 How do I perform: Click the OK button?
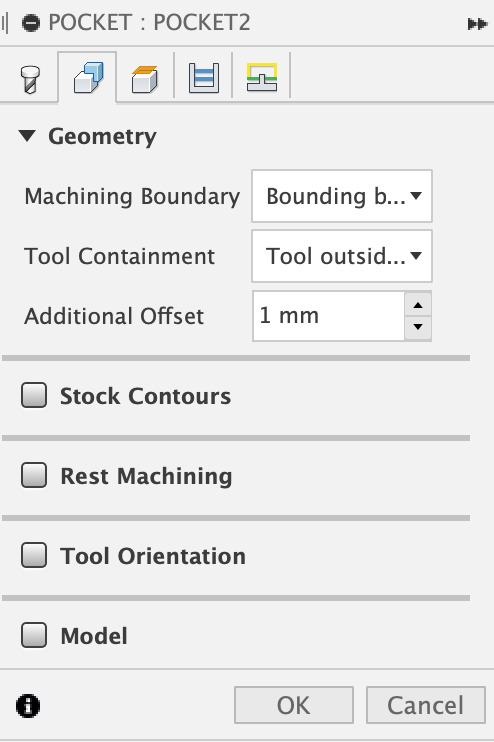(x=294, y=705)
